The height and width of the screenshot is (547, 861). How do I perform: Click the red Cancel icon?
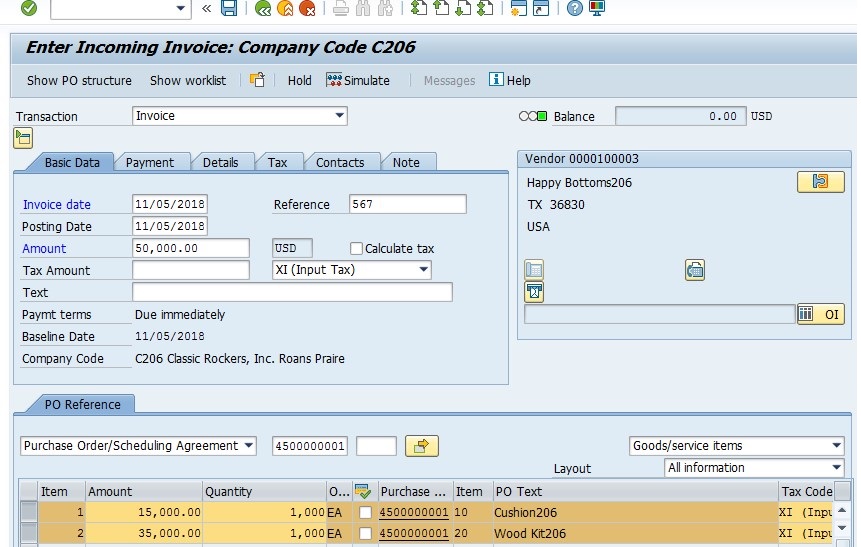click(307, 9)
